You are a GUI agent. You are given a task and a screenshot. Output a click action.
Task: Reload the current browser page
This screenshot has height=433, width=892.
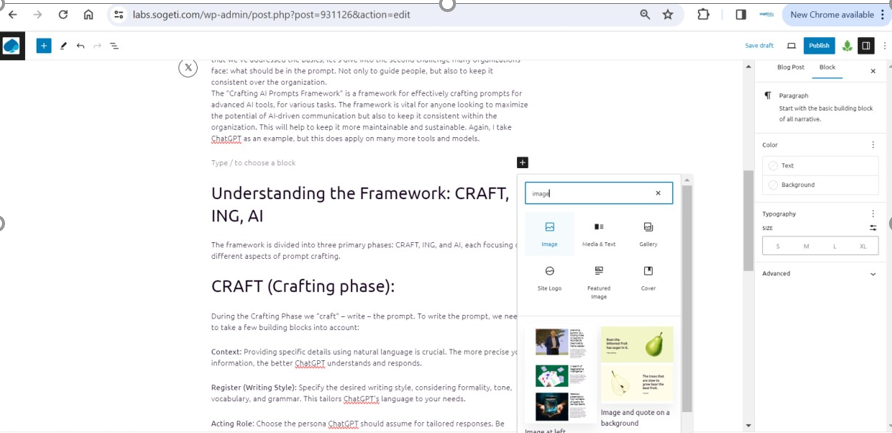[x=63, y=15]
